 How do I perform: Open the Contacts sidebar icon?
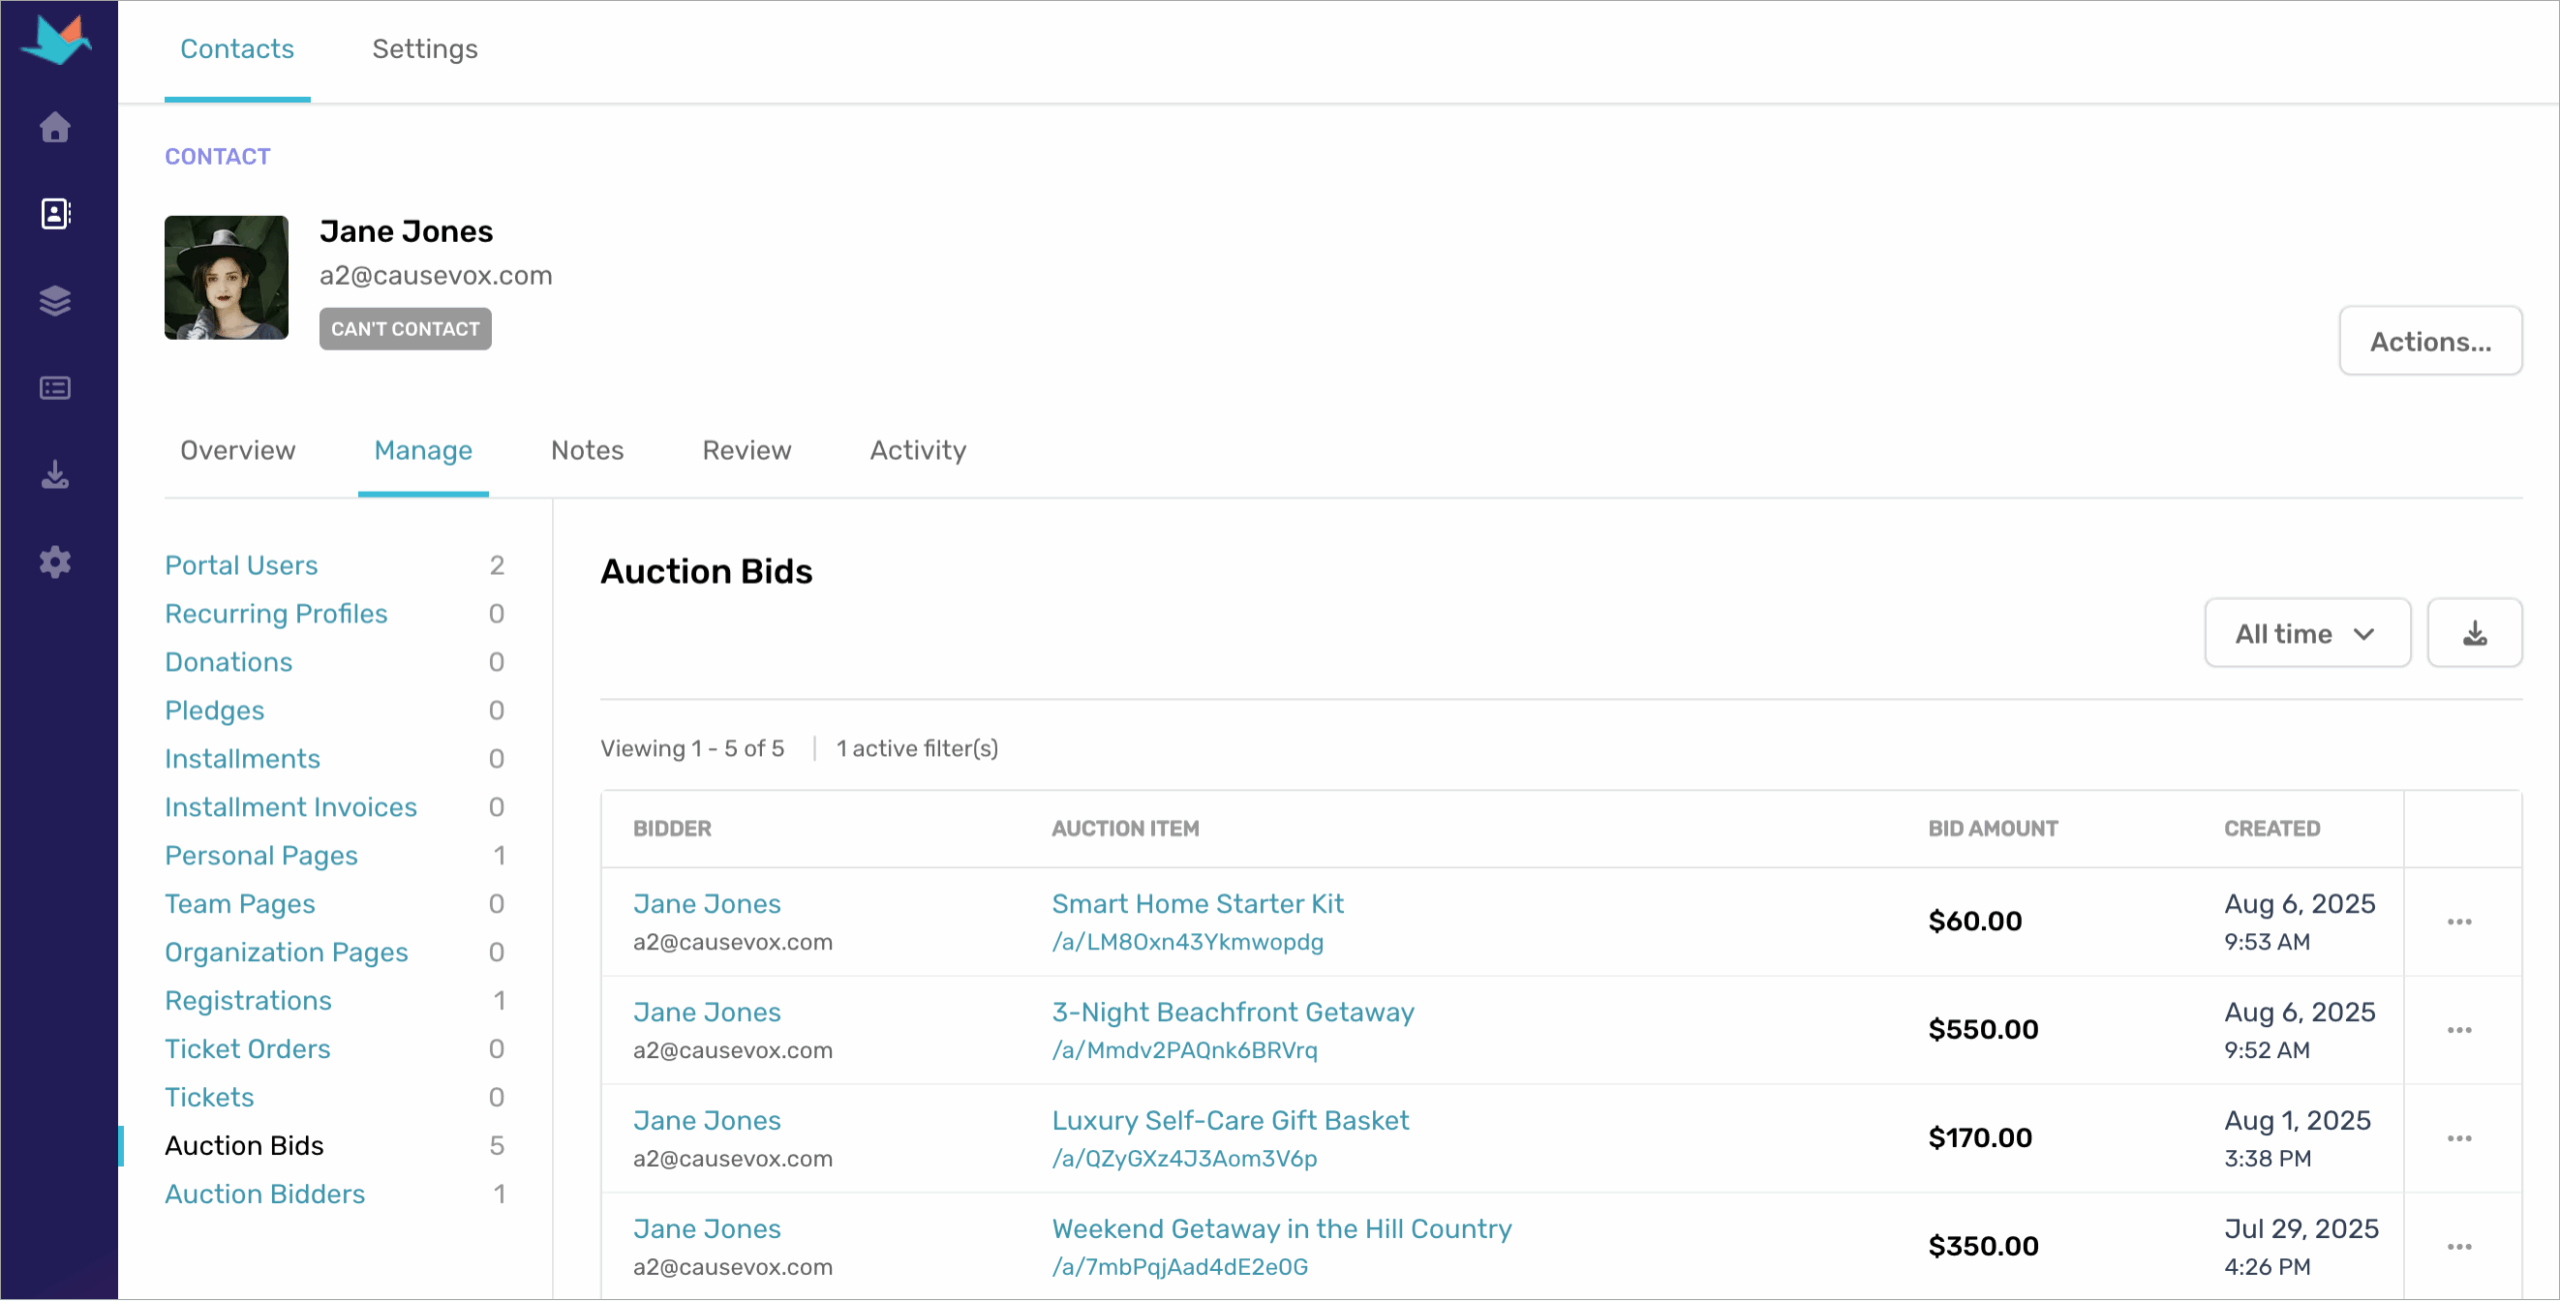click(55, 213)
